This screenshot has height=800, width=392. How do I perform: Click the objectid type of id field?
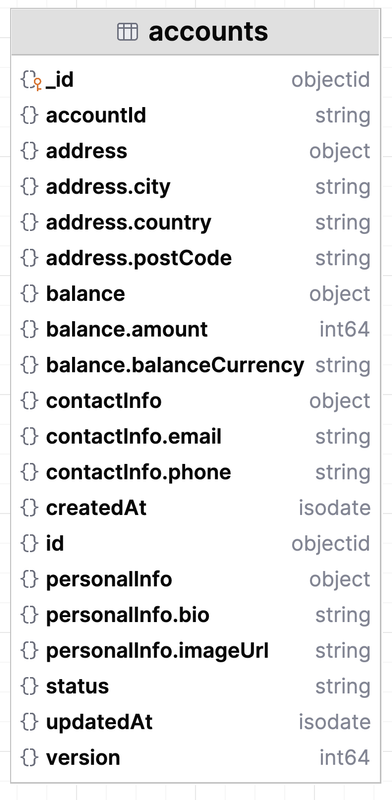coord(331,544)
